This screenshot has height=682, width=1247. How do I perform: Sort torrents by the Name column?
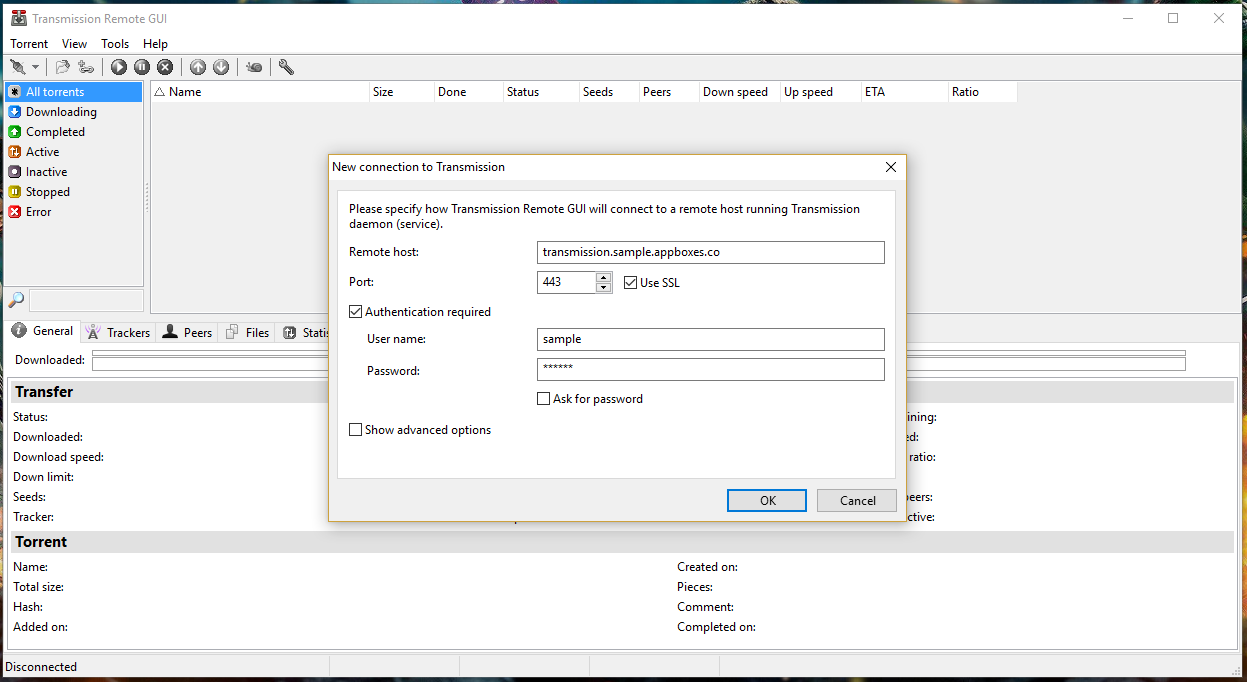[x=260, y=92]
